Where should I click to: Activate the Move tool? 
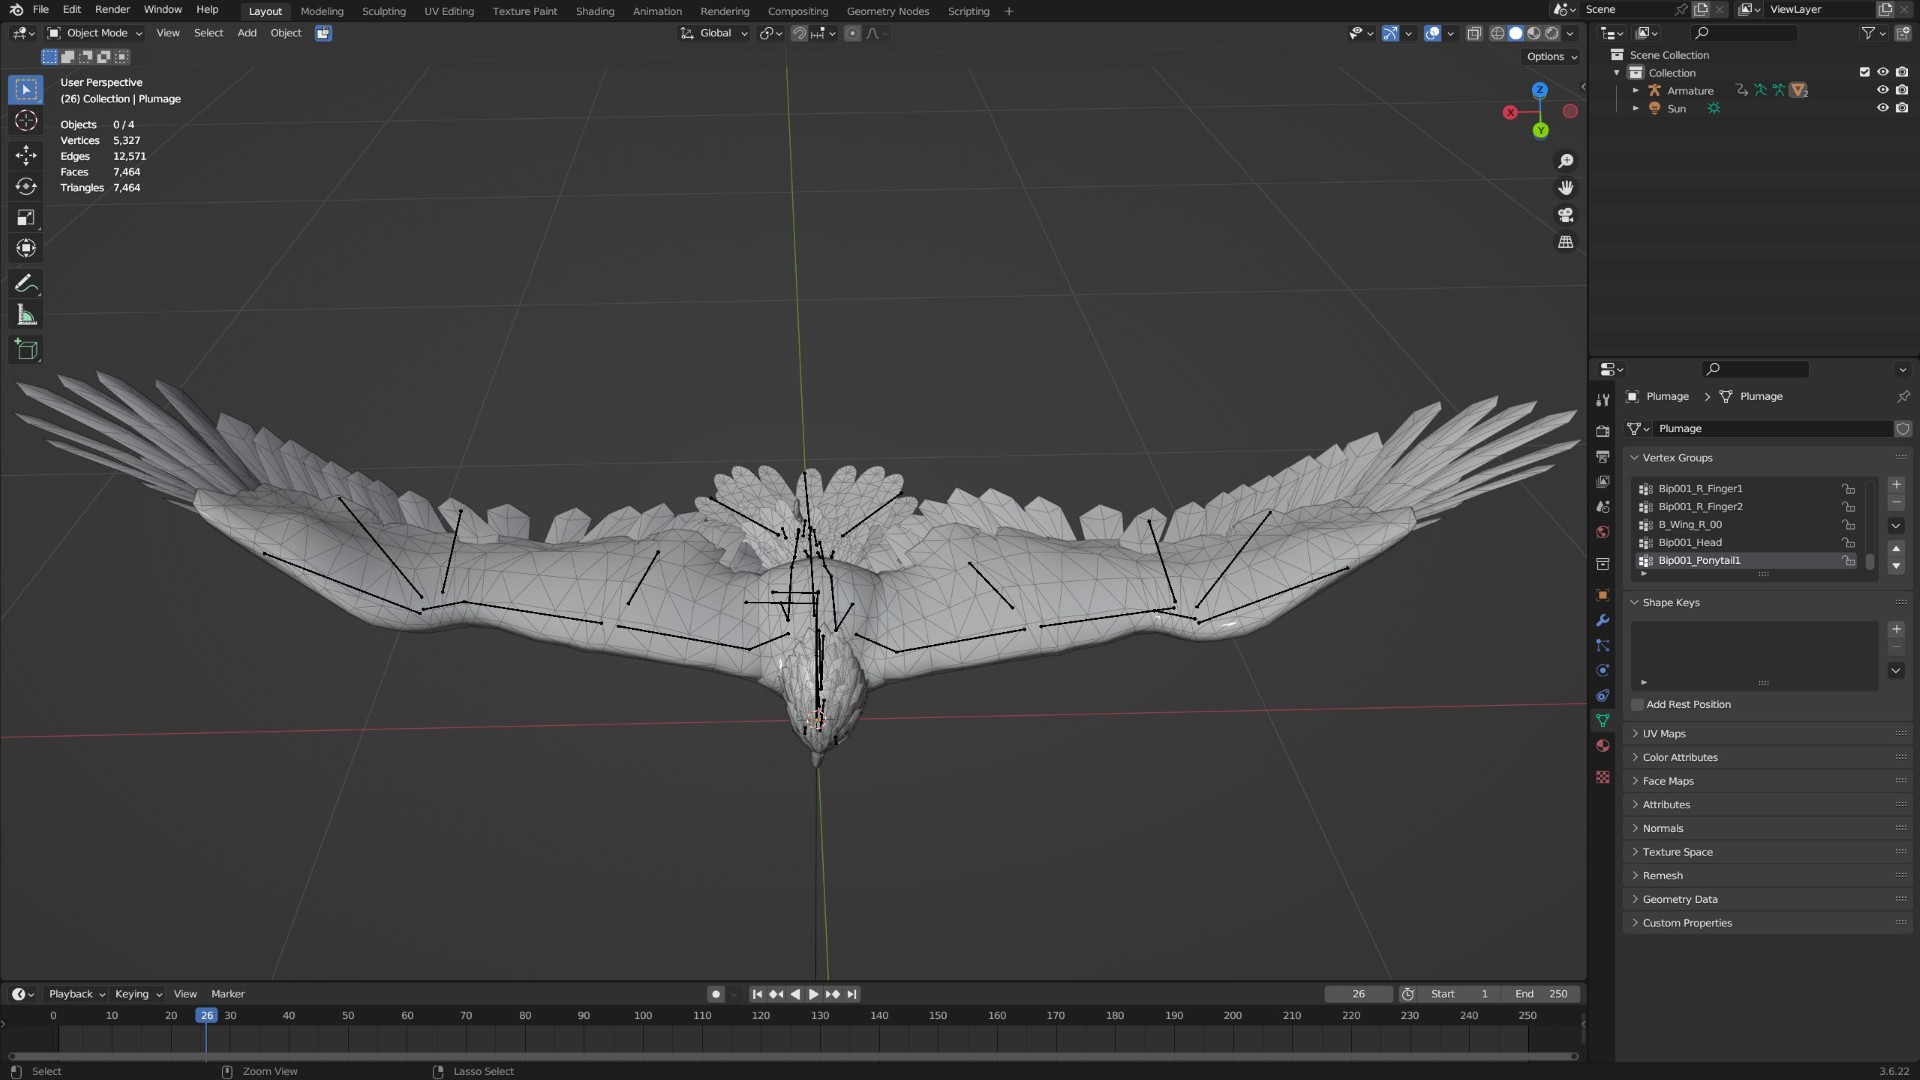coord(26,154)
